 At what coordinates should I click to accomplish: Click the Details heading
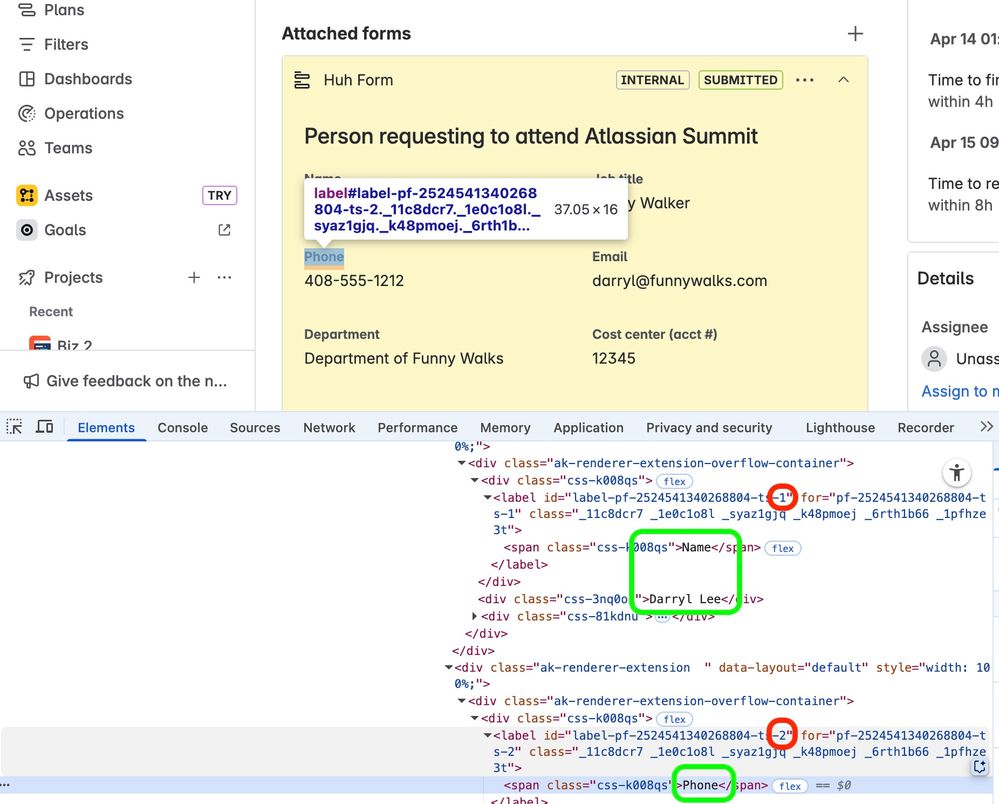click(x=945, y=278)
